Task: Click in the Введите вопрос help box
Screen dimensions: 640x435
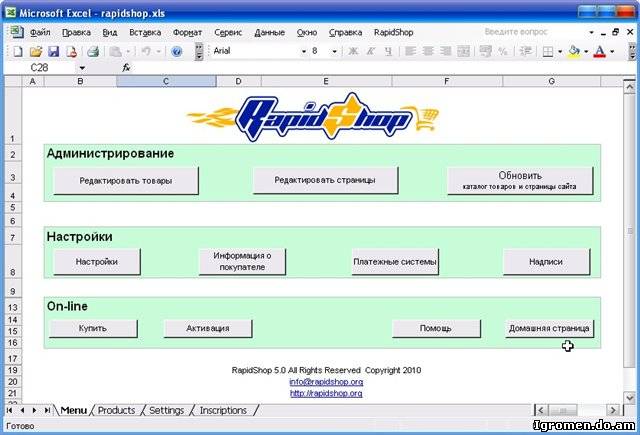Action: (533, 32)
